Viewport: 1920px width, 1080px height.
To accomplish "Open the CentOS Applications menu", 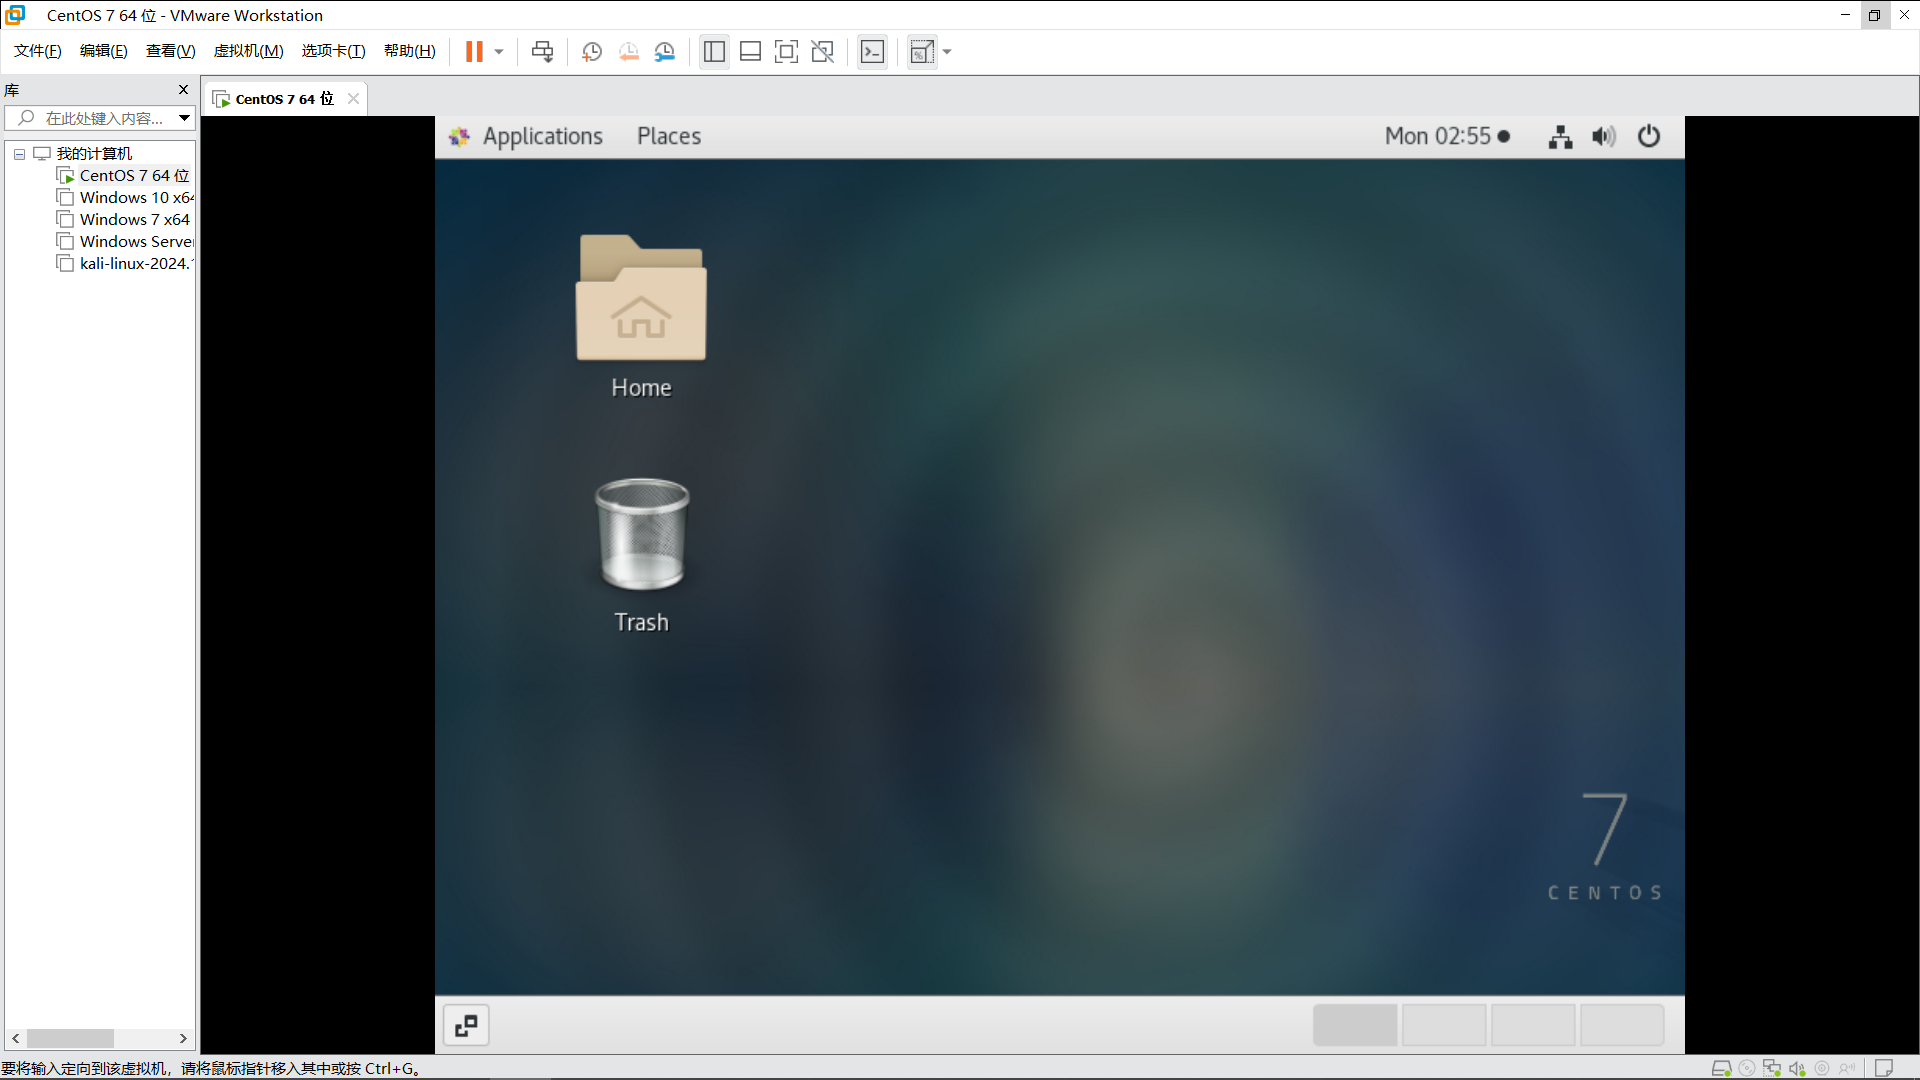I will pyautogui.click(x=542, y=136).
